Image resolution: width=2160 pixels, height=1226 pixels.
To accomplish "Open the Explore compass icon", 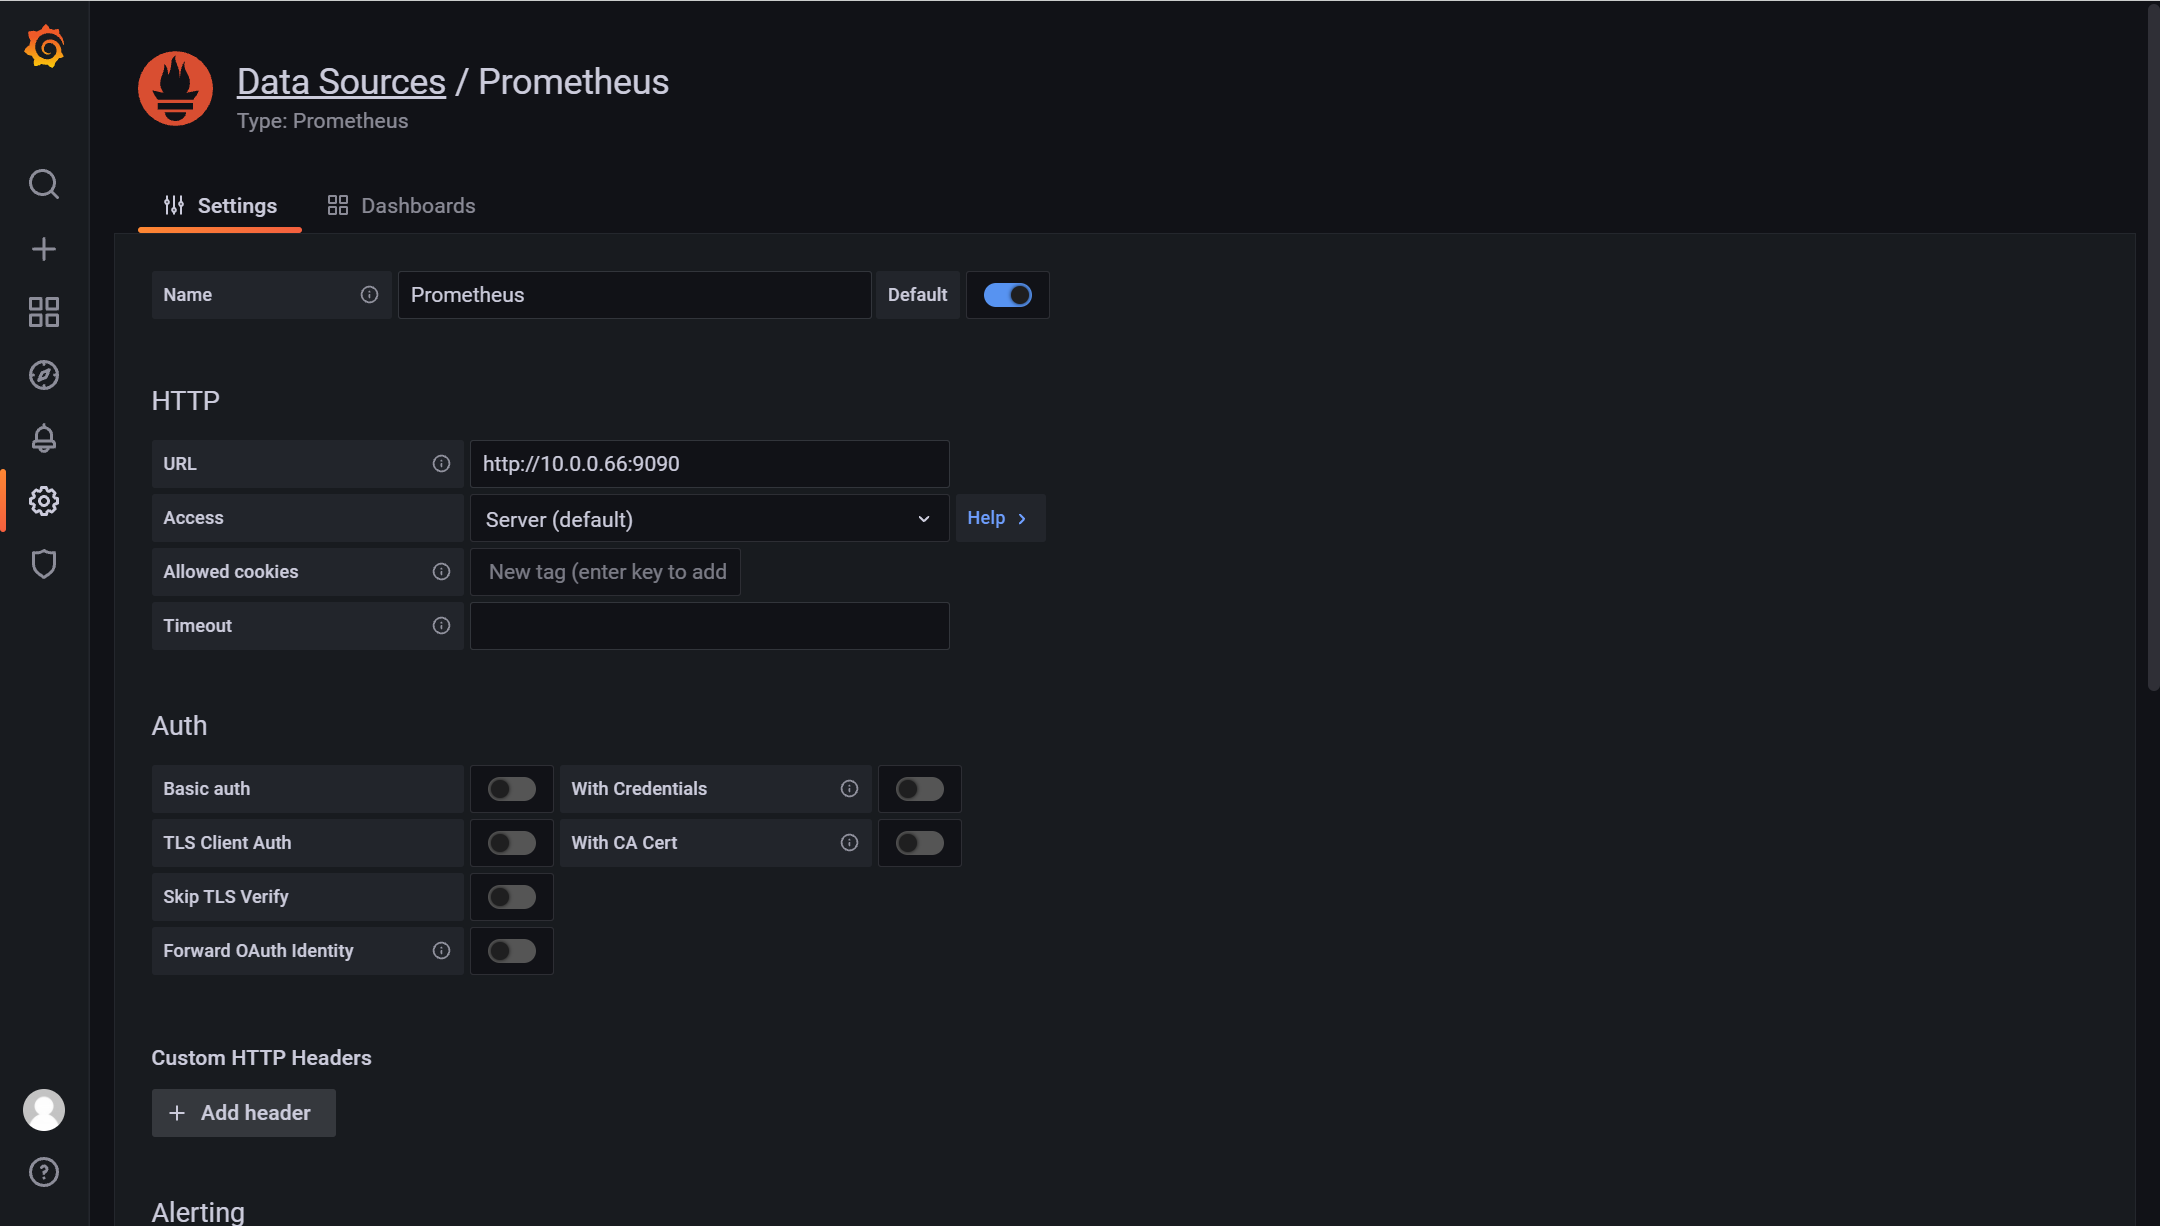I will 44,375.
